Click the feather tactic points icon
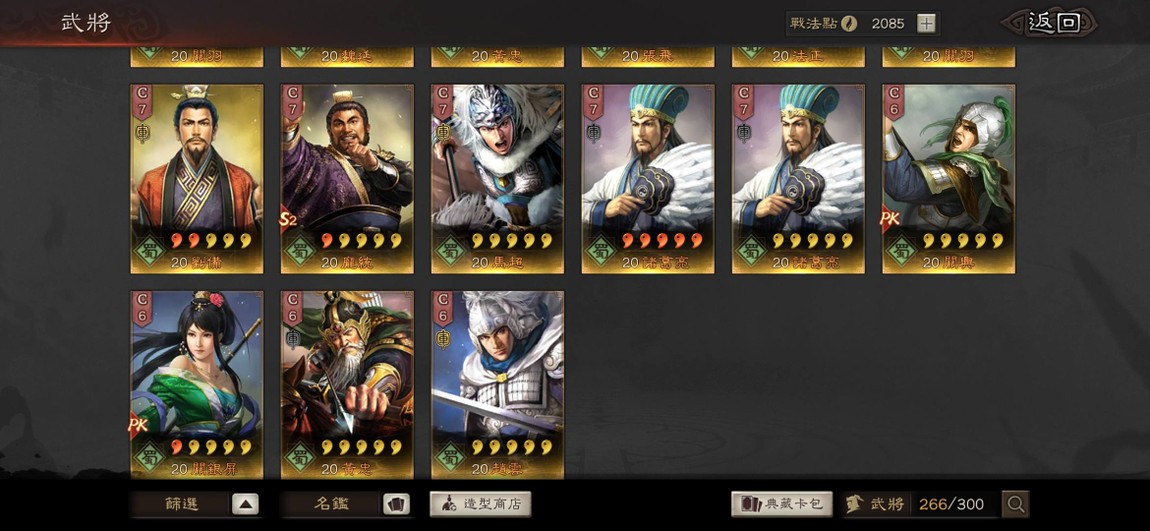The width and height of the screenshot is (1150, 531). [849, 23]
